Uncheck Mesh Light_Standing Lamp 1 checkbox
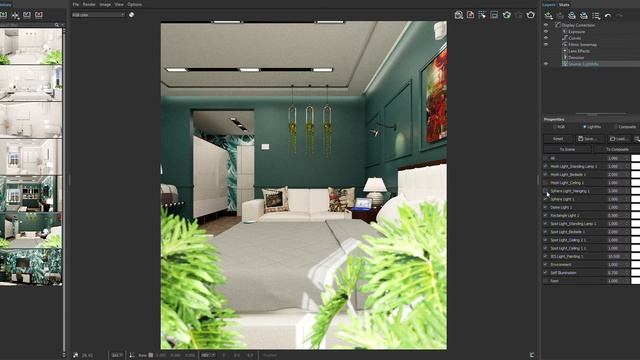 click(546, 166)
